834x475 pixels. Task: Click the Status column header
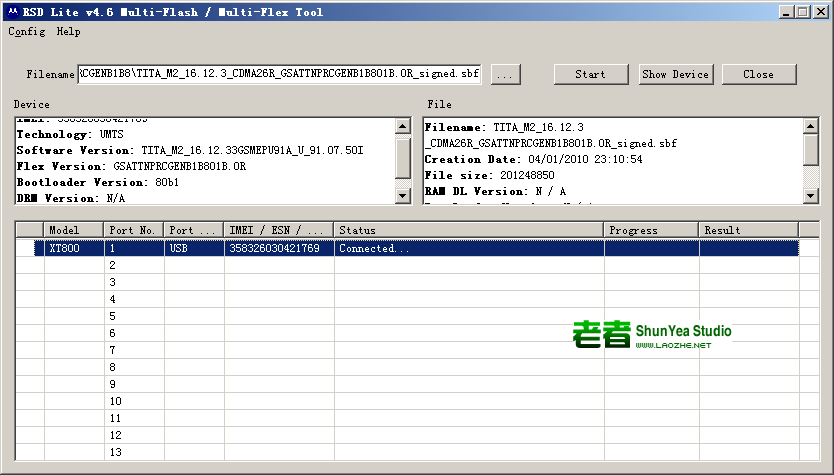coord(469,230)
